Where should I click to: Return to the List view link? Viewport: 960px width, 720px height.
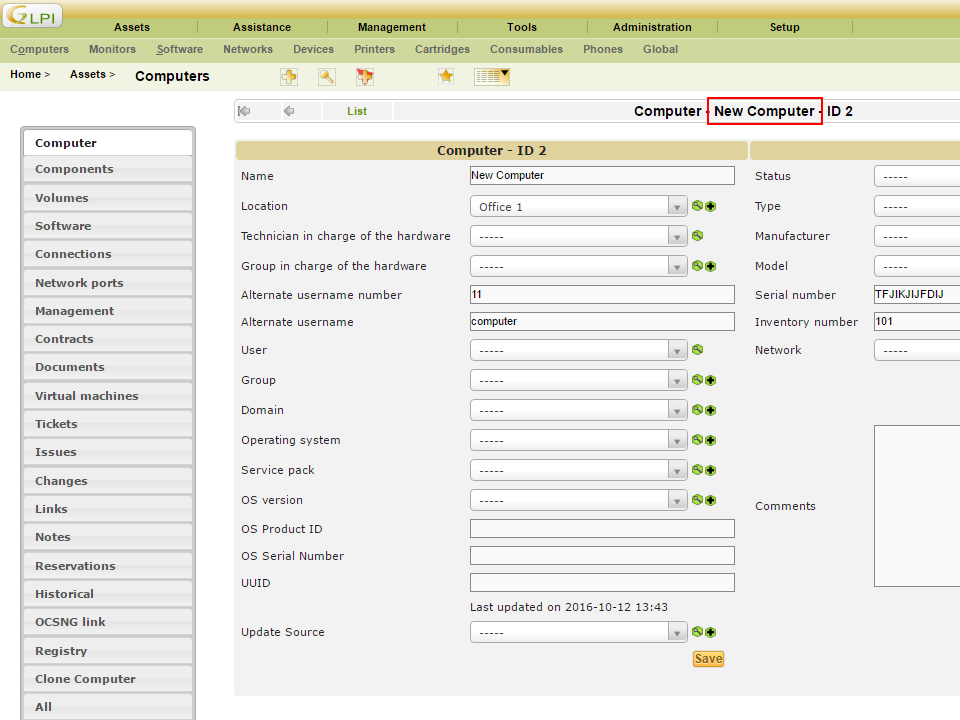coord(357,111)
